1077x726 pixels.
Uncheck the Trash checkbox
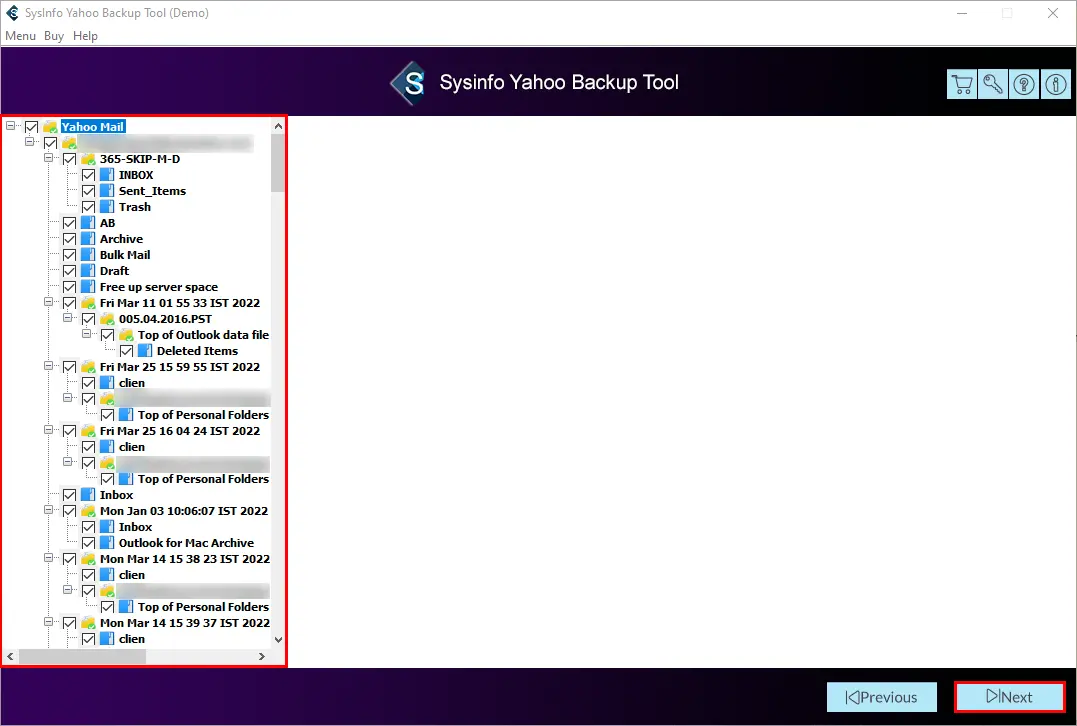89,207
